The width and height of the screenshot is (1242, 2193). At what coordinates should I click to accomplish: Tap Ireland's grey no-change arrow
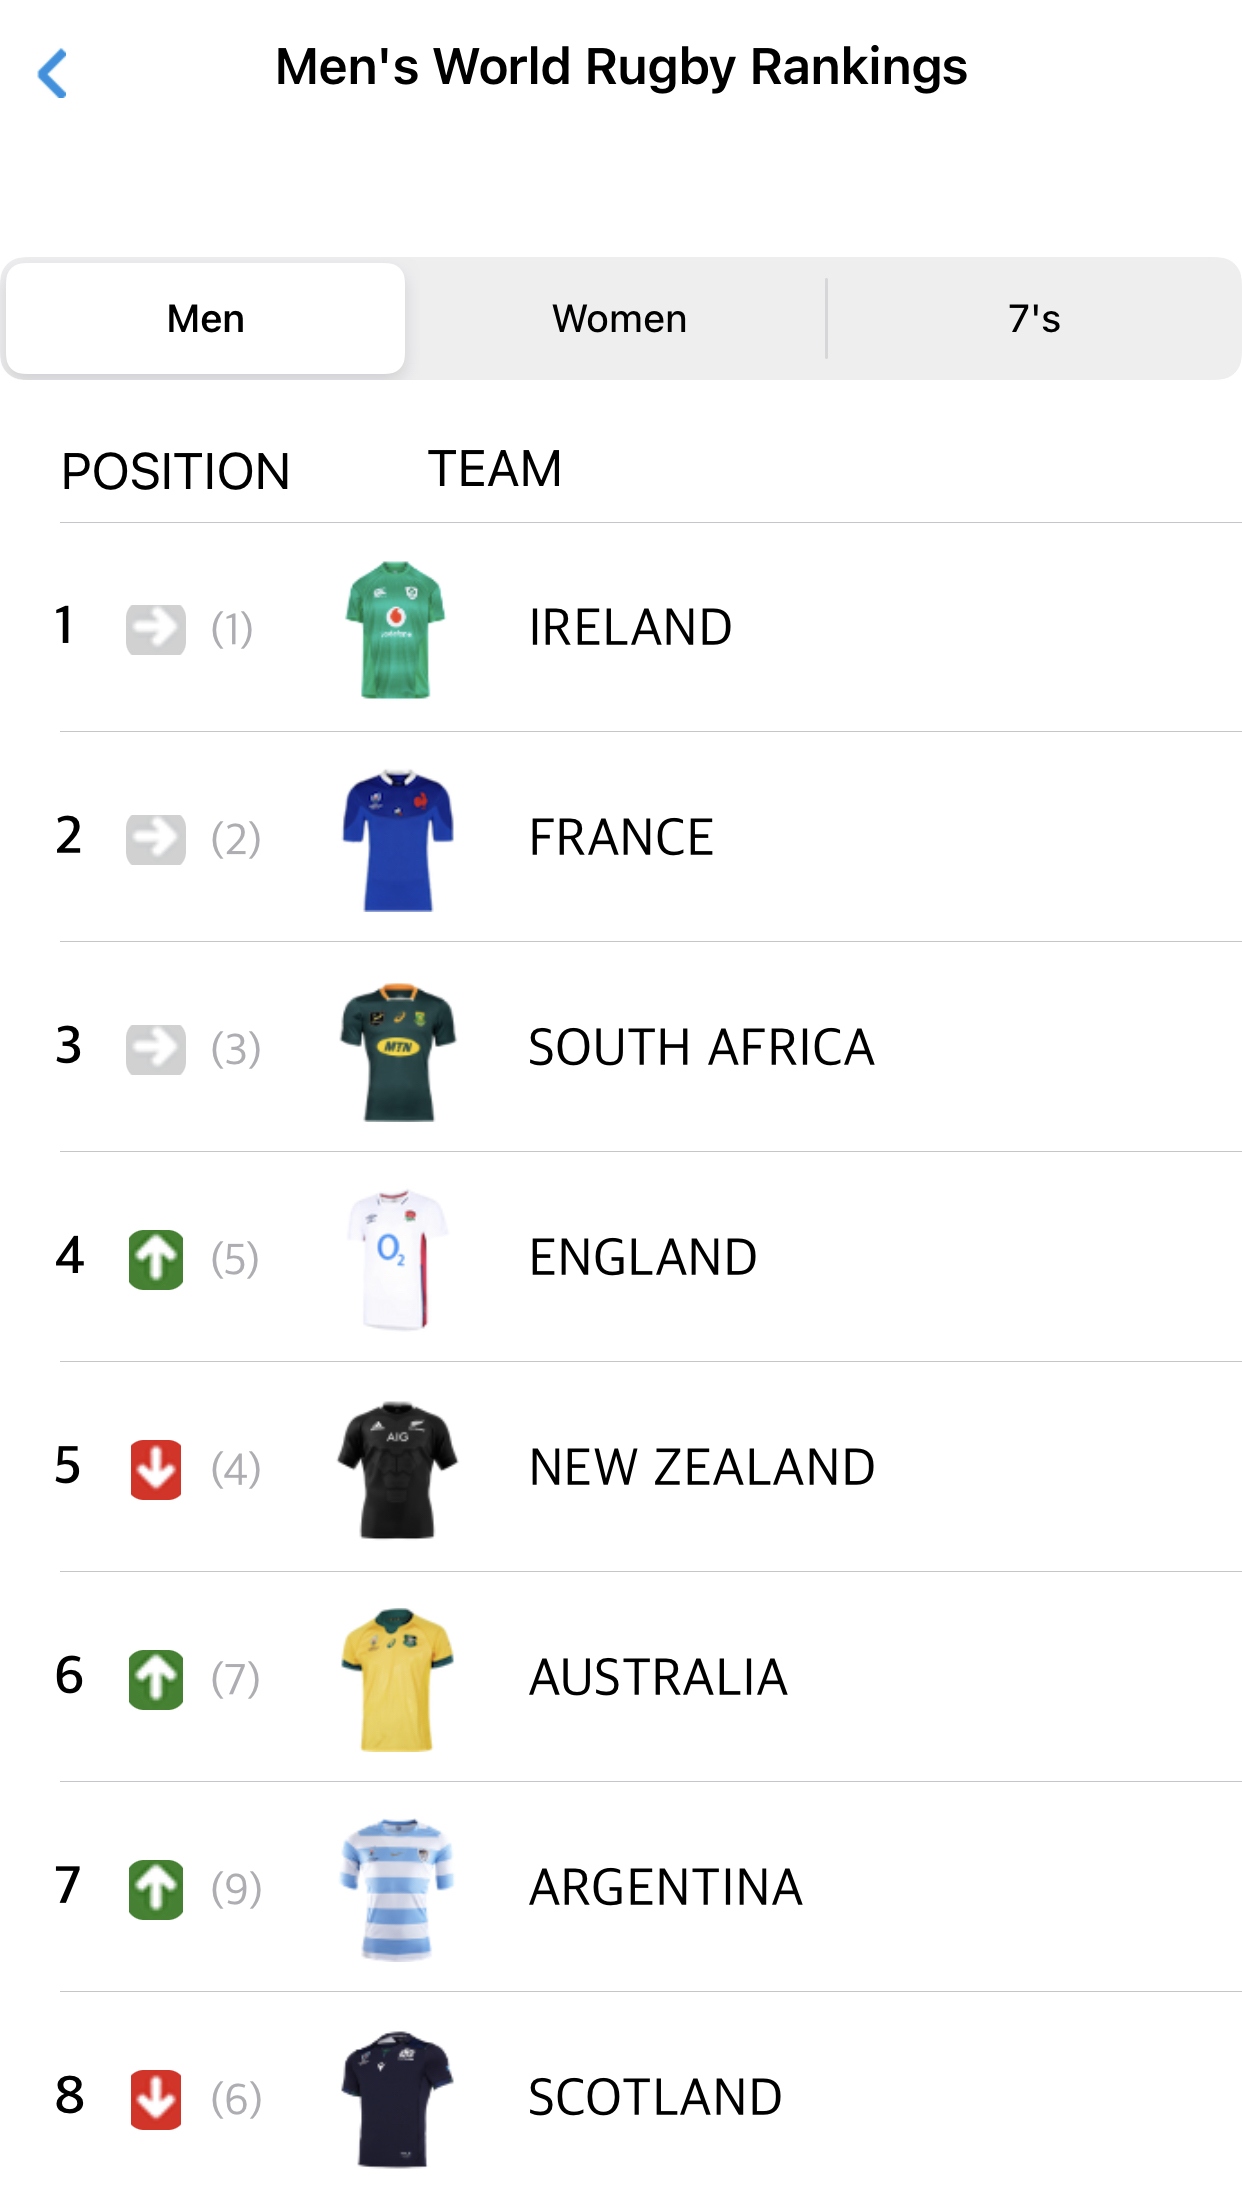[x=156, y=629]
